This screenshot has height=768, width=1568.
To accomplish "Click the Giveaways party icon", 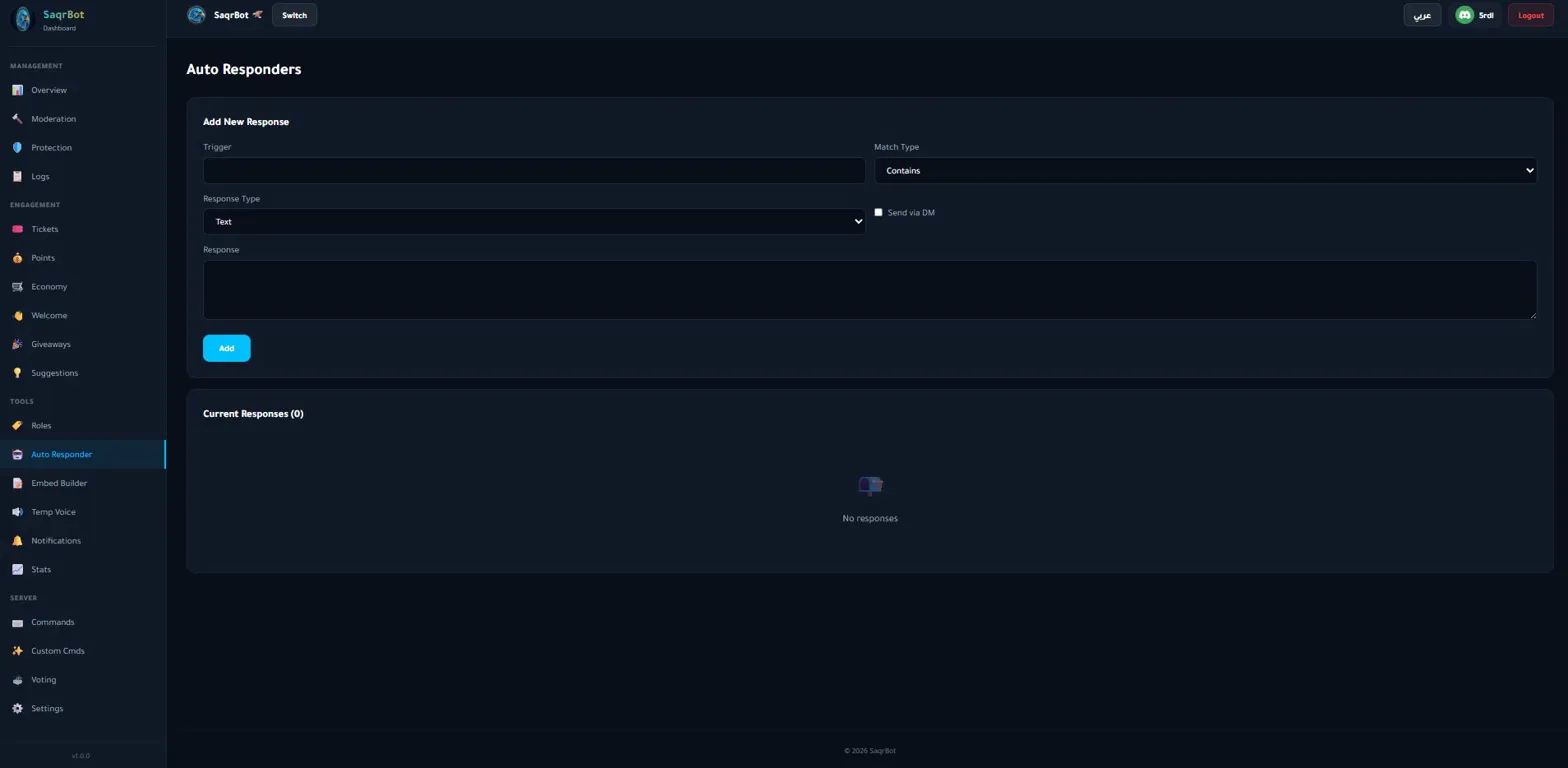I will click(x=17, y=344).
